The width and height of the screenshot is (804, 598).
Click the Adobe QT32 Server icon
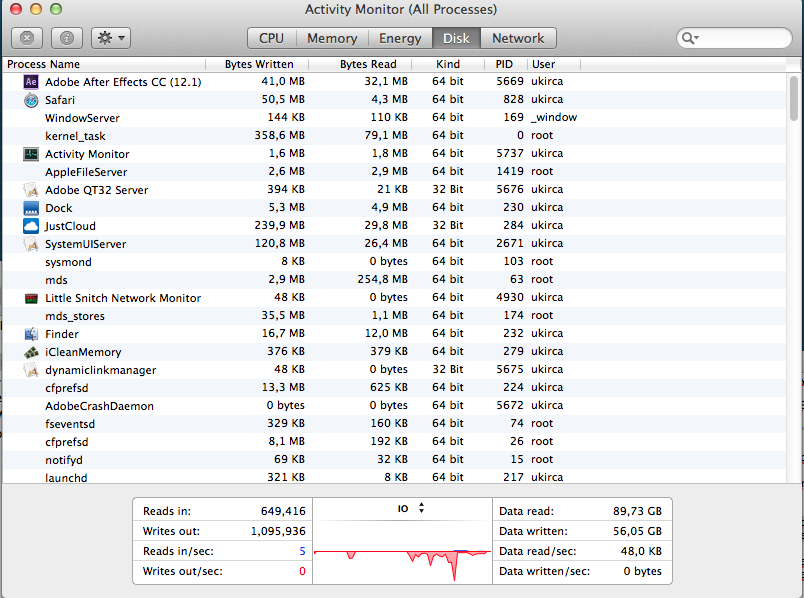31,190
